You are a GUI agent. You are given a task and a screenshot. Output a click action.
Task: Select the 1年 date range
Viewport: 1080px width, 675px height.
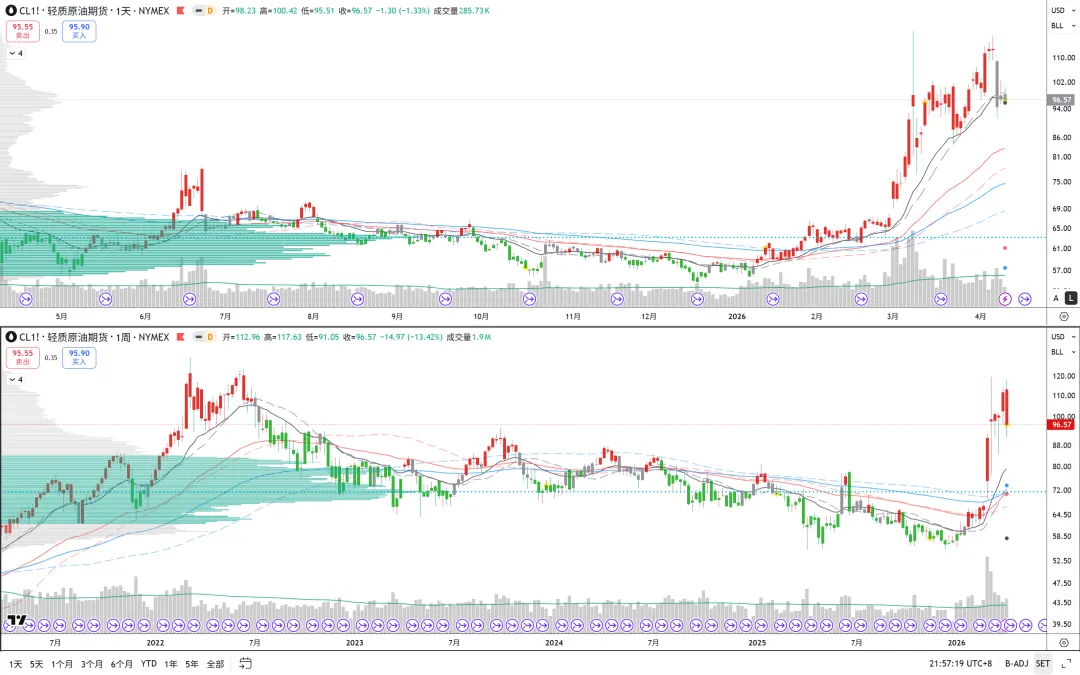click(x=171, y=664)
